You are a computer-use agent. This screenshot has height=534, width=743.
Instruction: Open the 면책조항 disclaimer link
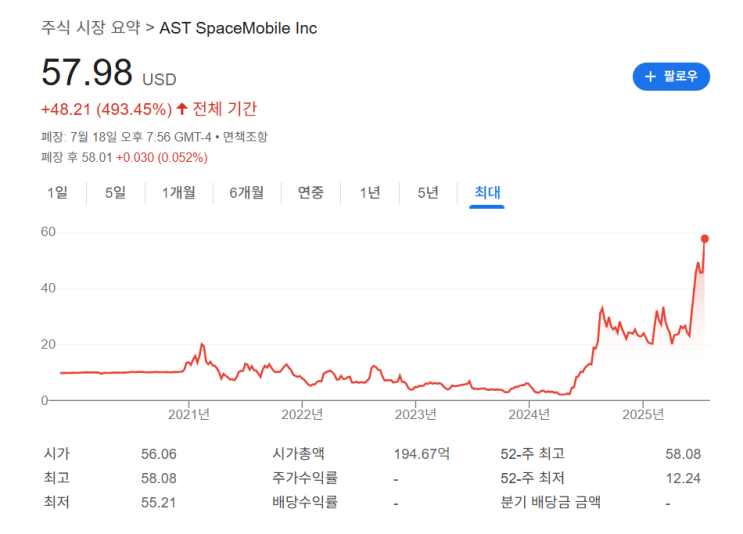click(x=245, y=136)
